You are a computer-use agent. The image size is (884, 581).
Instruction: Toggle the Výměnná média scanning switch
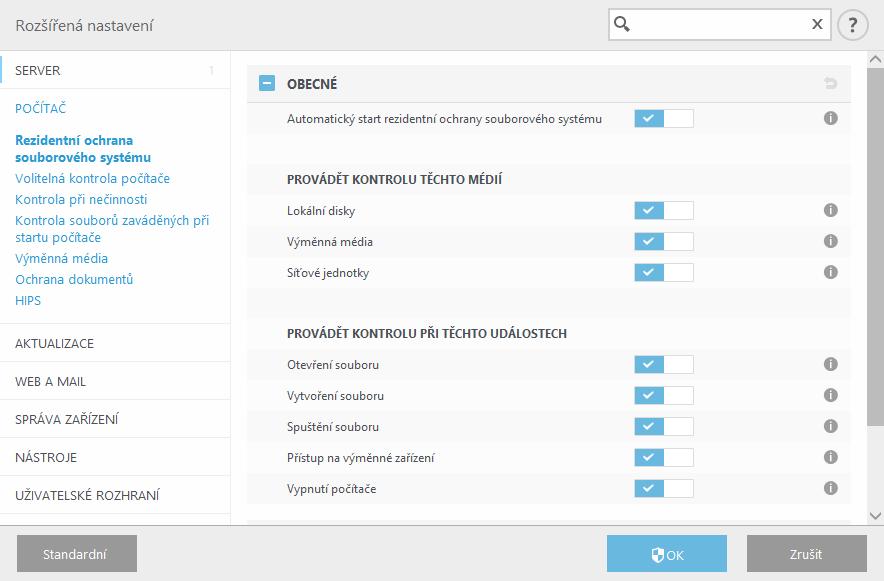pos(664,242)
